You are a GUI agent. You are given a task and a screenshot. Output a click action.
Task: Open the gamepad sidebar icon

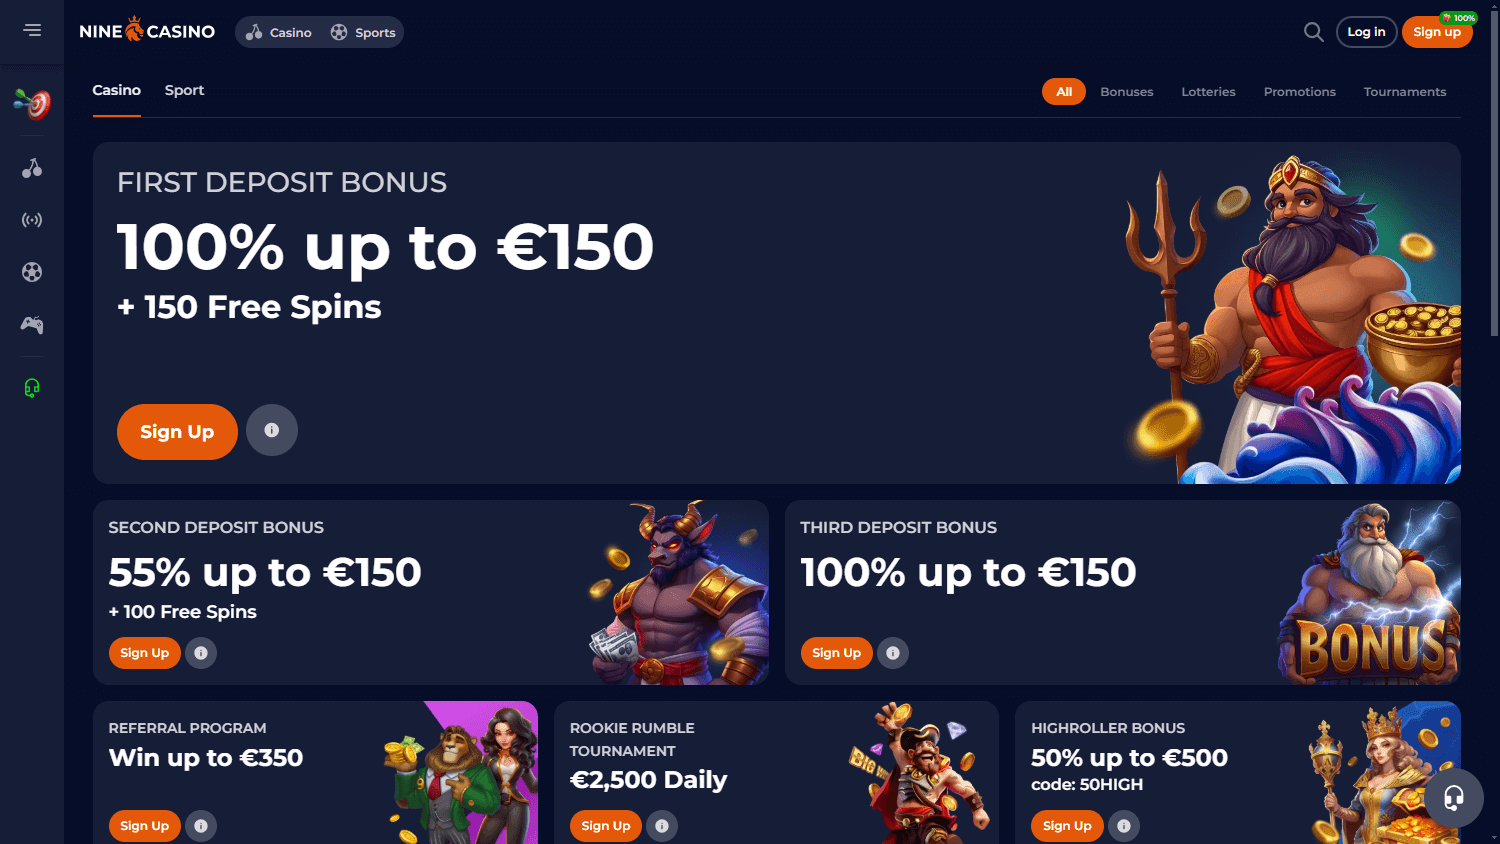32,325
